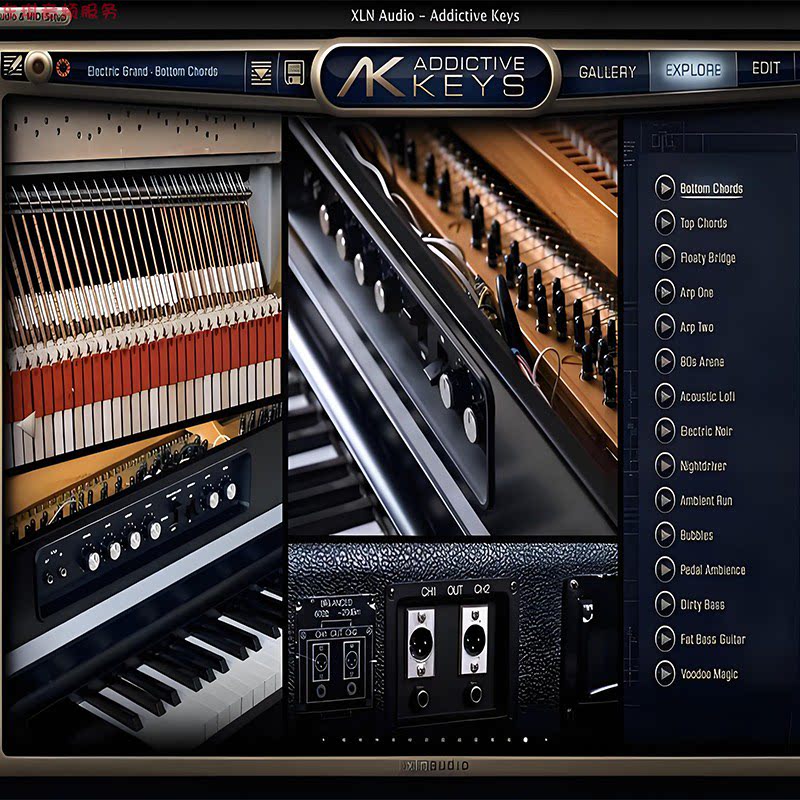800x800 pixels.
Task: Play the 80s Arena preview
Action: (665, 361)
